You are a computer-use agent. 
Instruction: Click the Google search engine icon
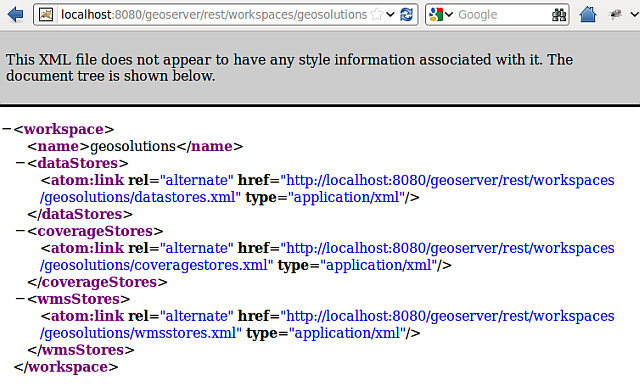[436, 15]
